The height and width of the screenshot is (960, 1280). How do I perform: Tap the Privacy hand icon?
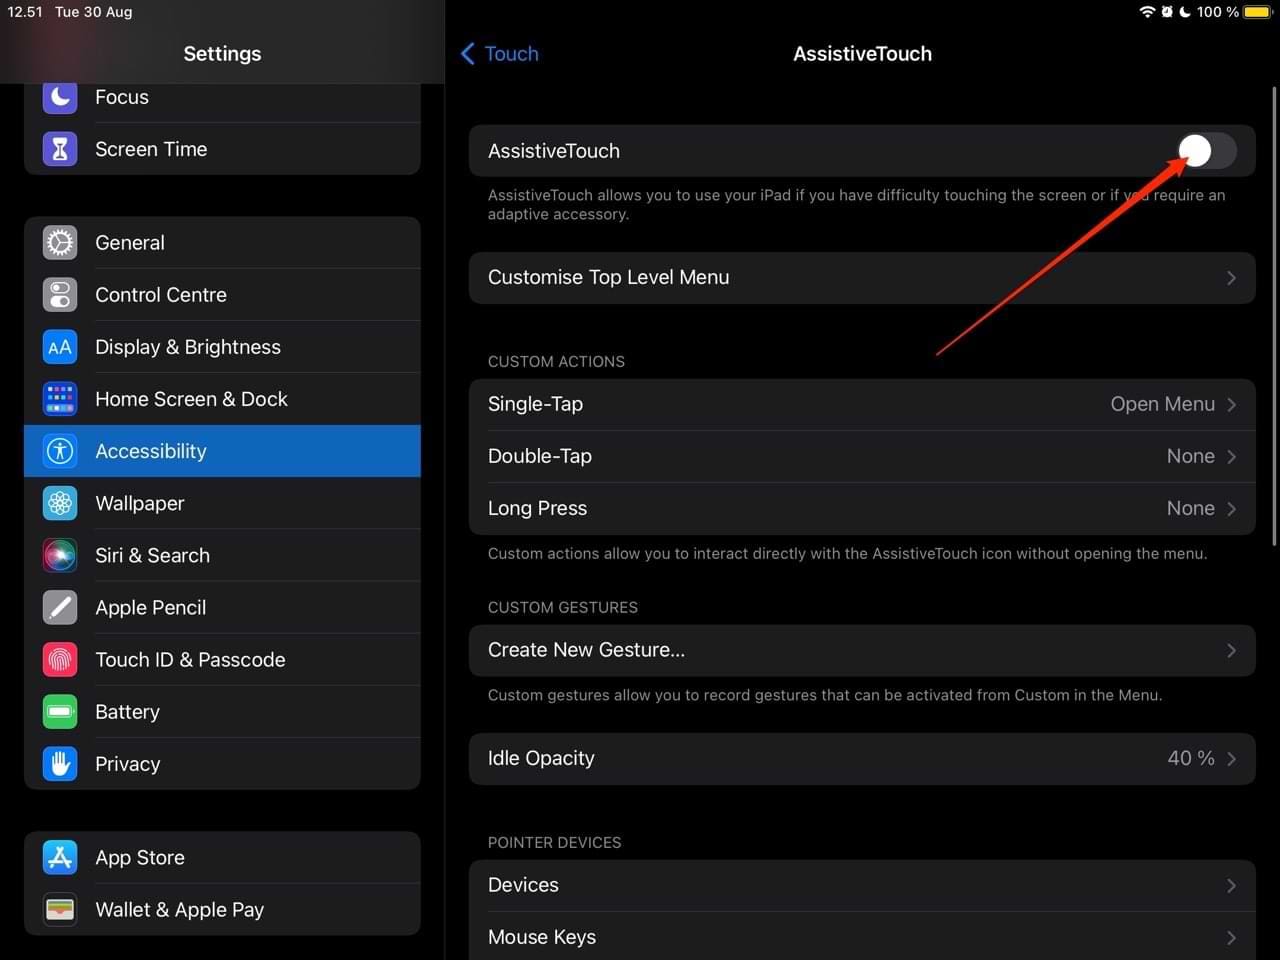click(x=60, y=764)
